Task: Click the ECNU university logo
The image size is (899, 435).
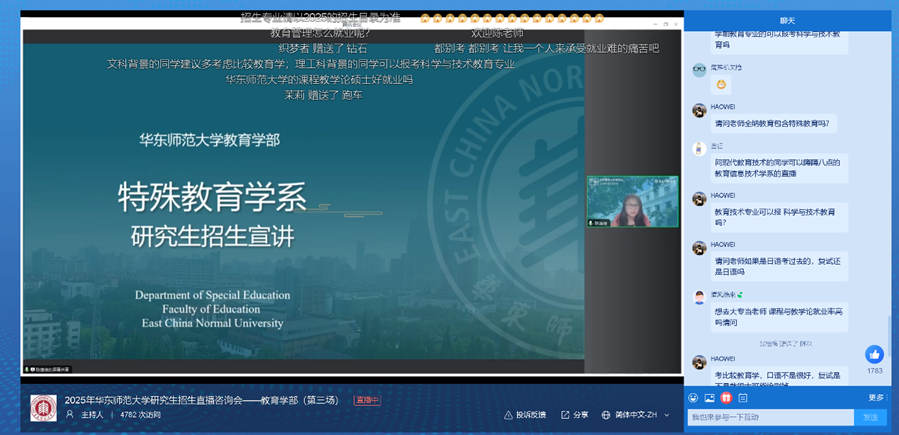Action: click(x=44, y=407)
